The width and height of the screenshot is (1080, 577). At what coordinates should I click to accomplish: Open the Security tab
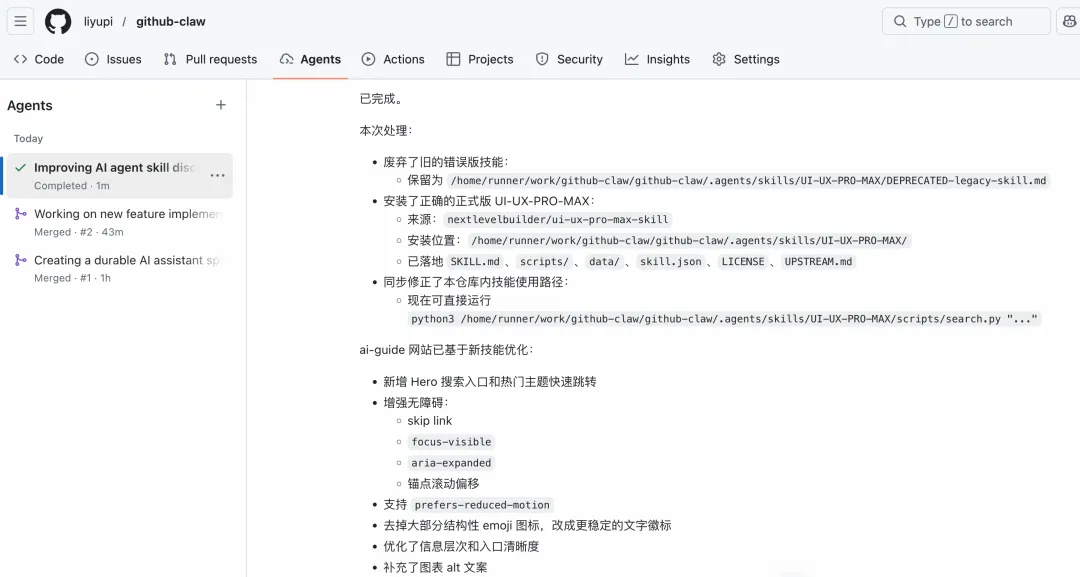569,59
